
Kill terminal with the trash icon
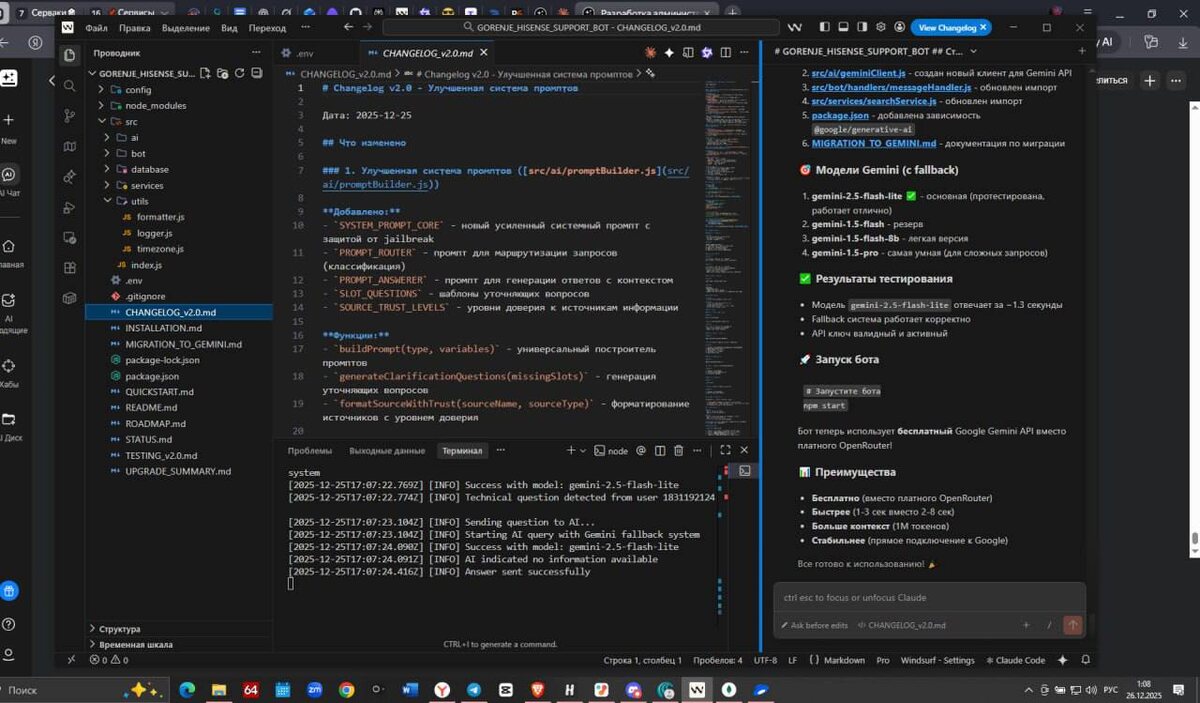point(679,451)
